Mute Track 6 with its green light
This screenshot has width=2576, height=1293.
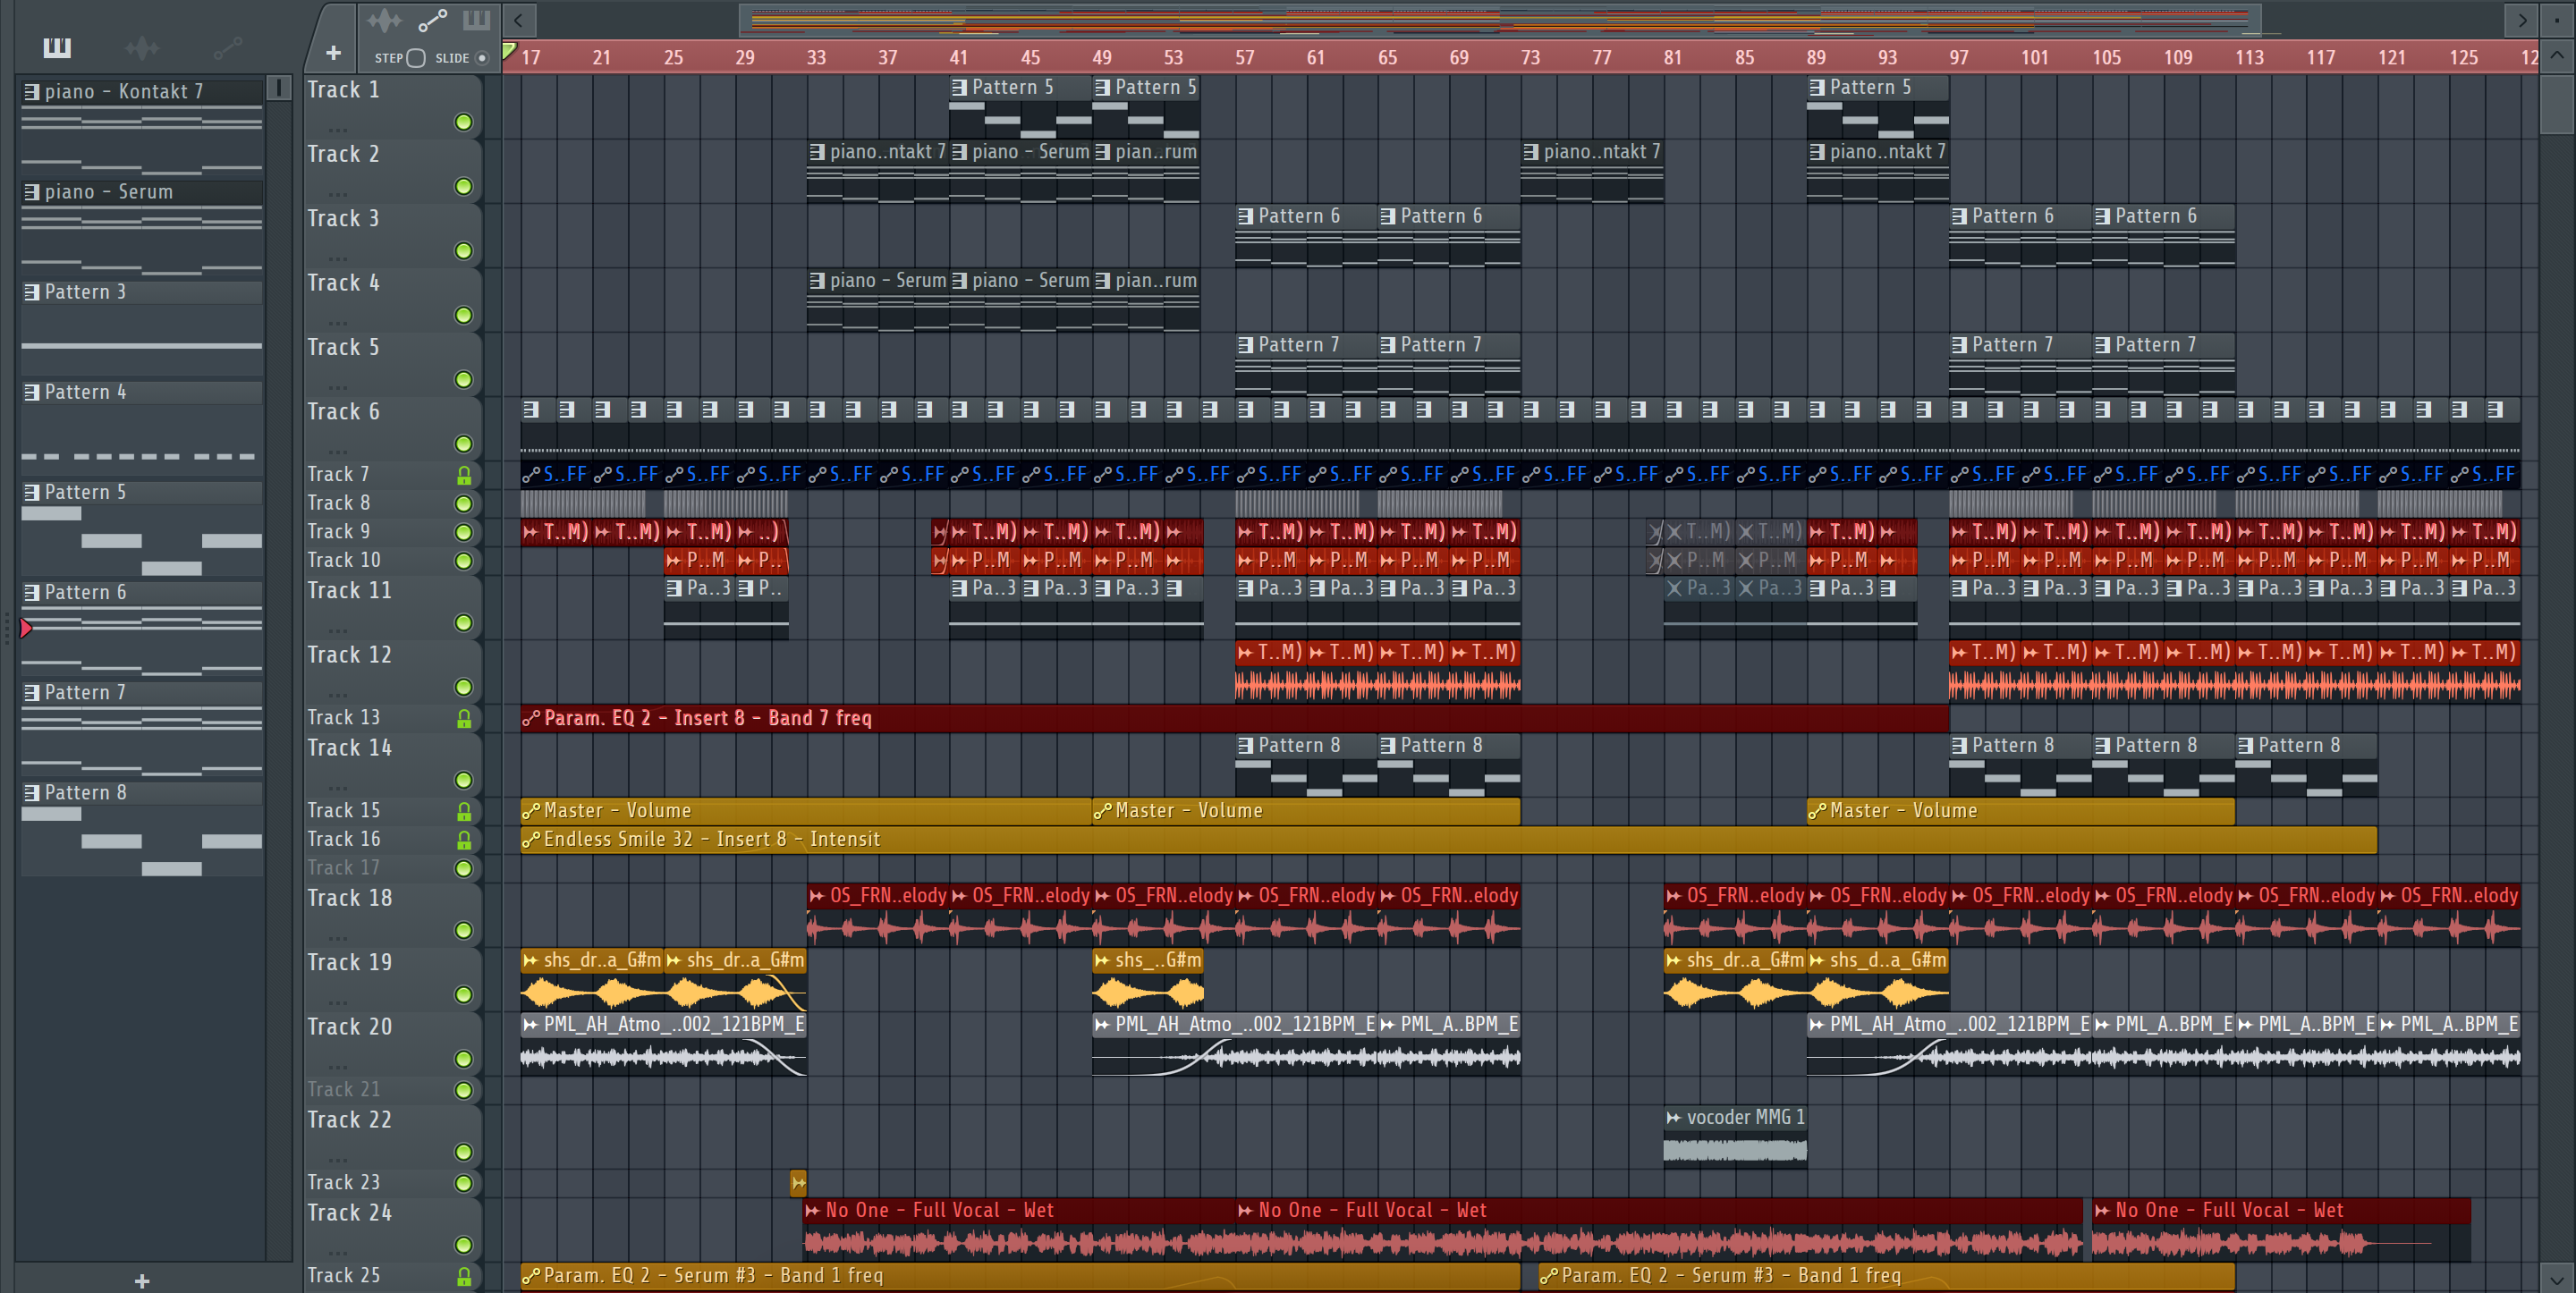[x=464, y=444]
